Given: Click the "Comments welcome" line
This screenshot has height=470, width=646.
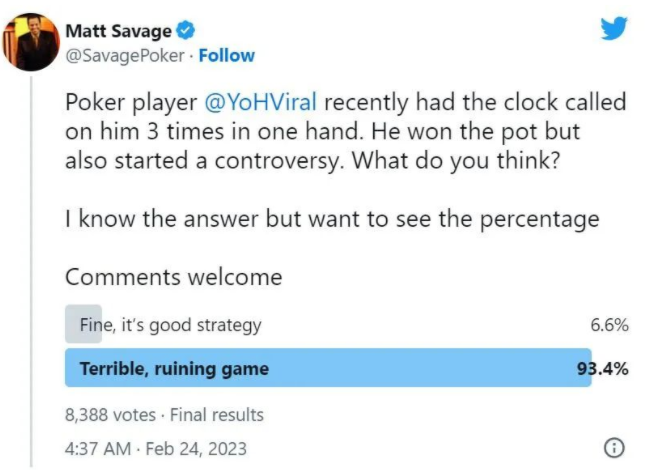Looking at the screenshot, I should click(174, 277).
